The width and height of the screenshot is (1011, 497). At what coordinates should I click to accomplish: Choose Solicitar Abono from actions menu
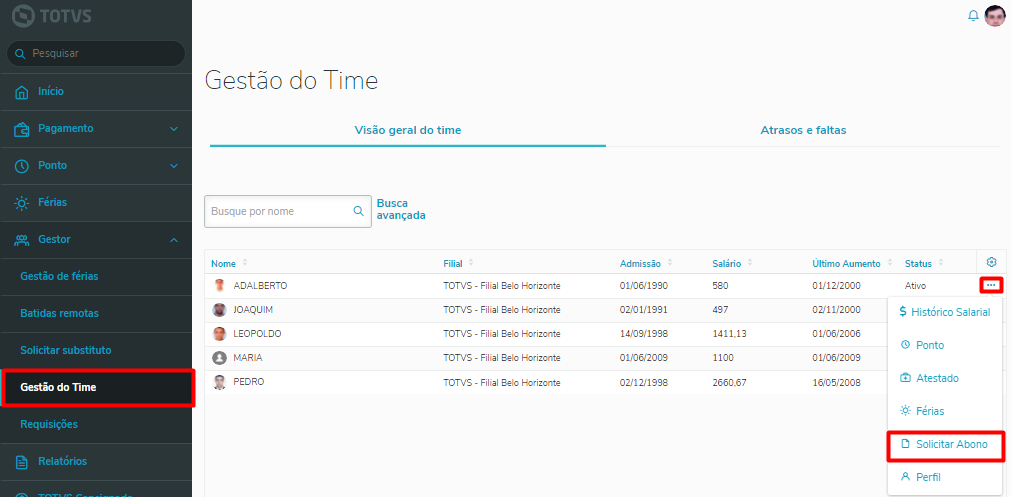pos(945,445)
